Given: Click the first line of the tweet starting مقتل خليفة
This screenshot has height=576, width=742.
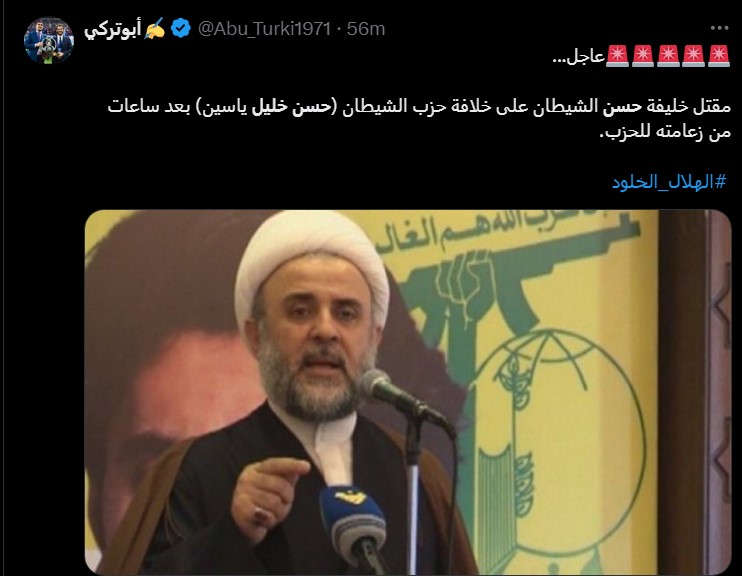Looking at the screenshot, I should click(x=419, y=107).
